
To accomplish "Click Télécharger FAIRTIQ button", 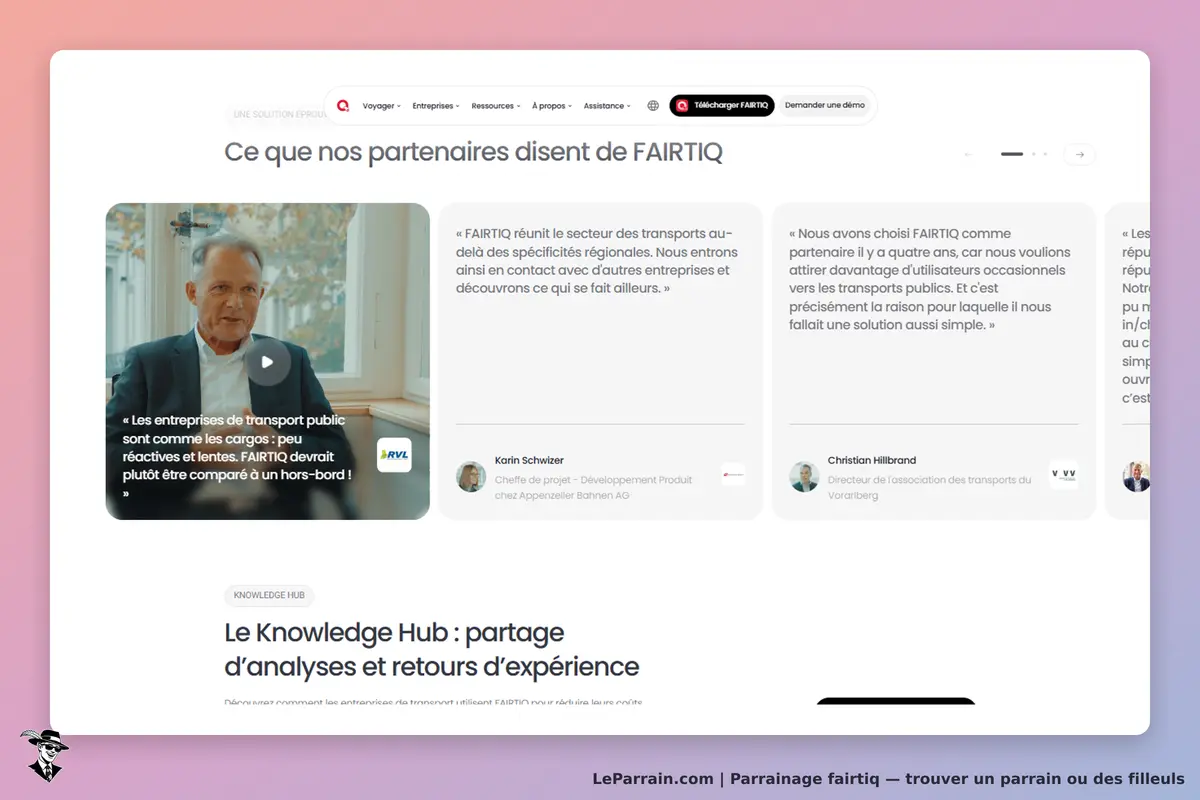I will tap(722, 105).
